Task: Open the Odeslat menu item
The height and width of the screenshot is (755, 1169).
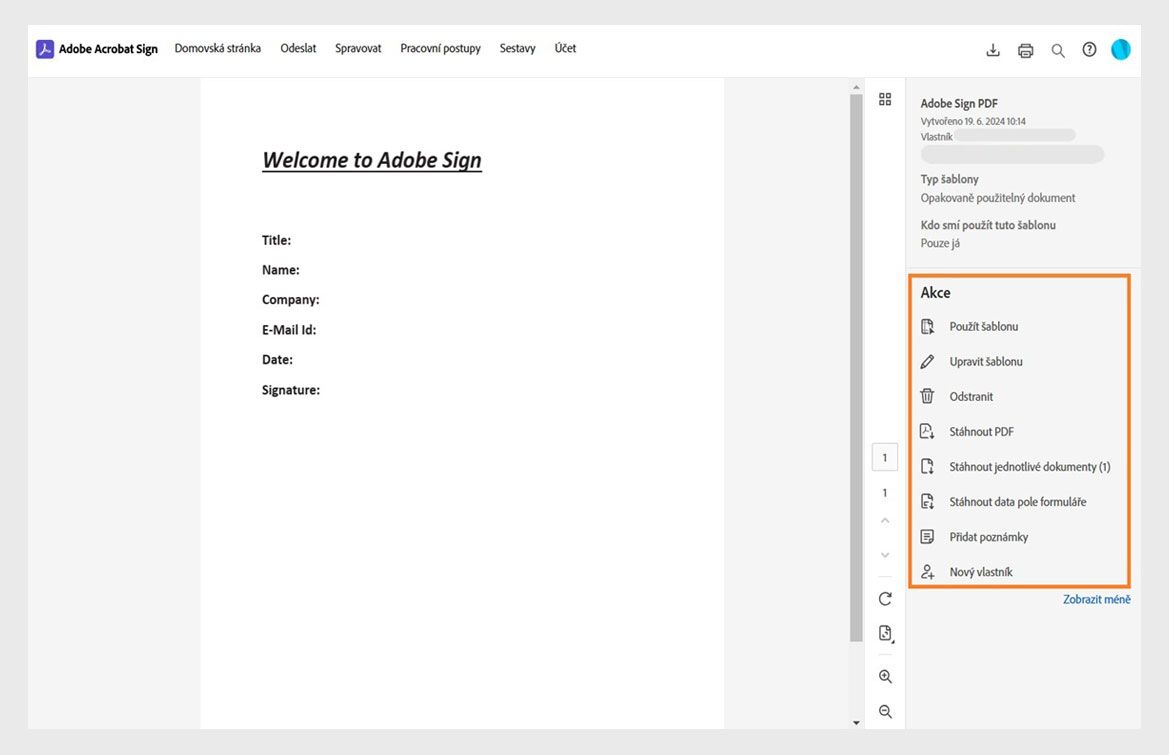Action: [x=298, y=48]
